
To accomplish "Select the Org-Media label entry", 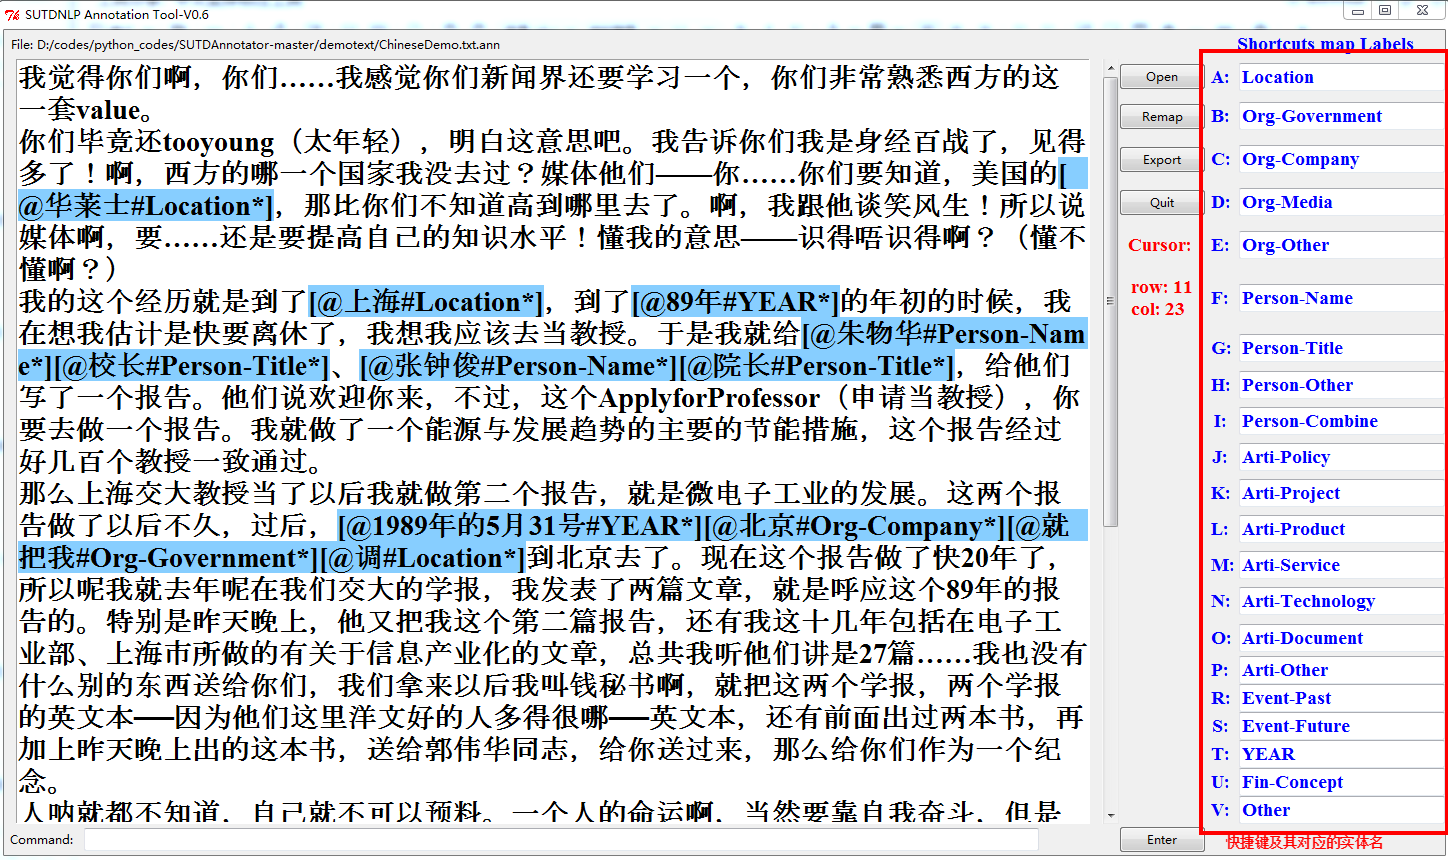I will 1342,203.
